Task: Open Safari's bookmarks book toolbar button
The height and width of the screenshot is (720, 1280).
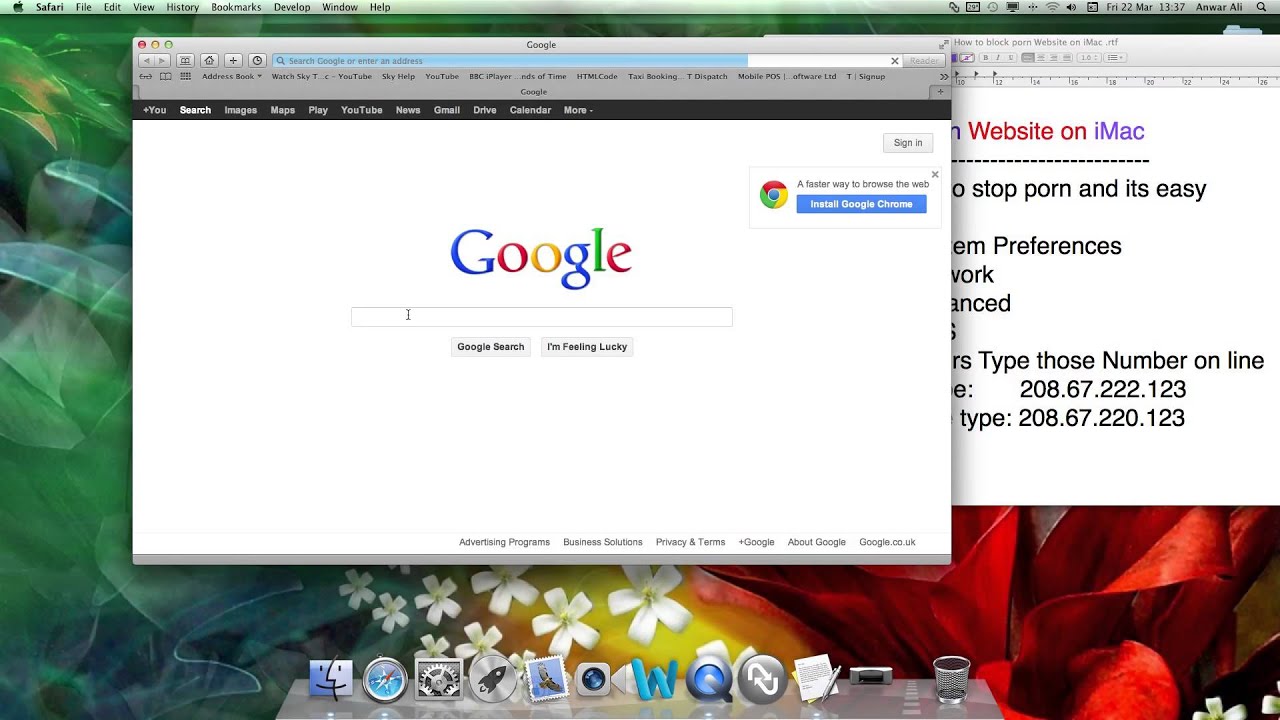Action: [185, 61]
